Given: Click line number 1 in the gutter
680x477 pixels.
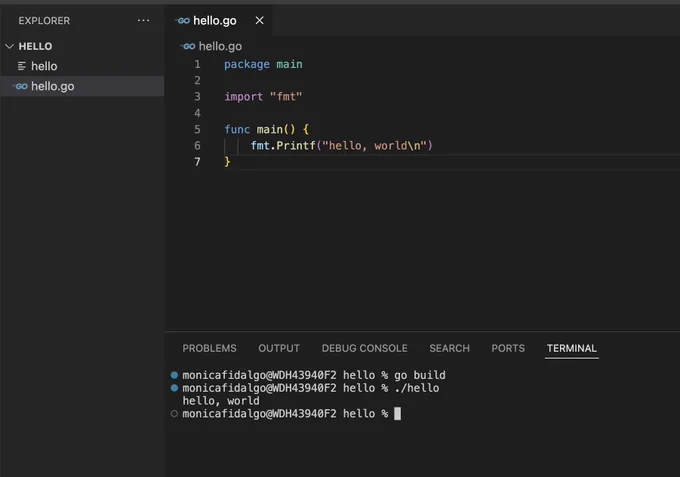Looking at the screenshot, I should (x=197, y=64).
